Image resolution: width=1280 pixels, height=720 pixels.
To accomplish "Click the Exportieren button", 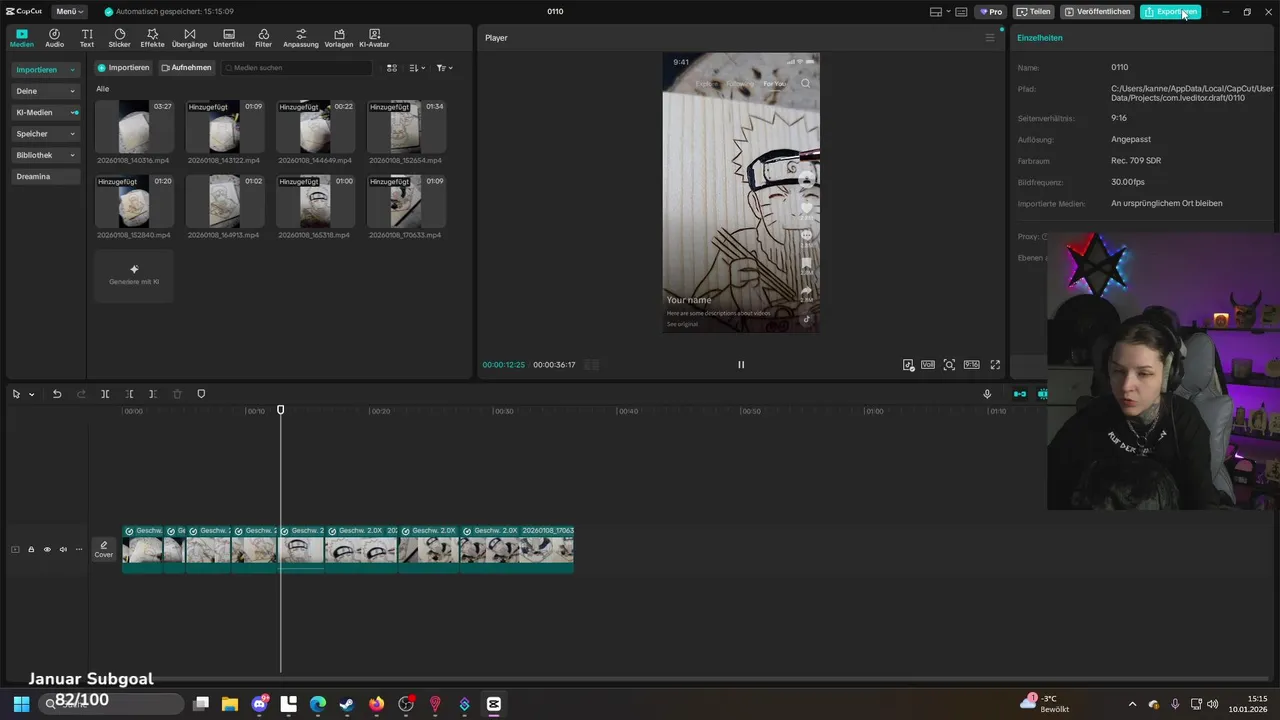I will click(1171, 12).
